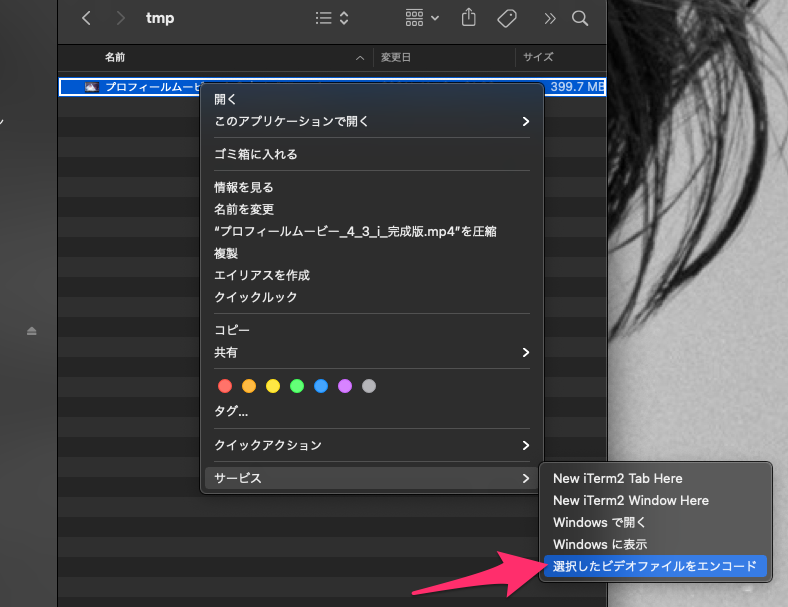Go forward in Finder history
This screenshot has height=607, width=788.
click(121, 19)
